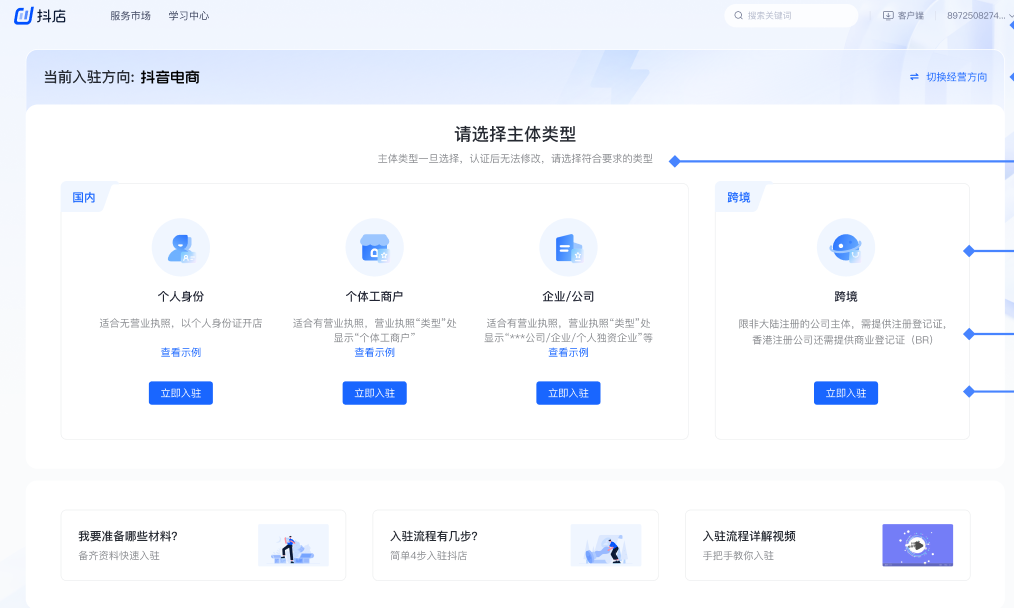Click the 个人身份 person icon
This screenshot has height=608, width=1014.
[x=181, y=248]
